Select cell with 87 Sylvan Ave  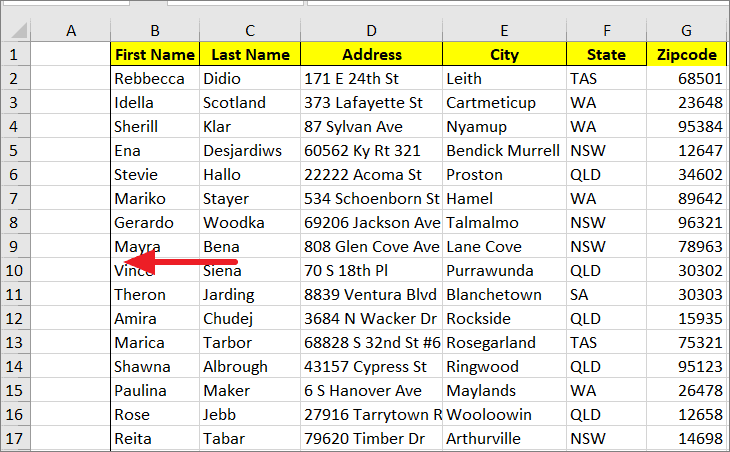pos(372,127)
